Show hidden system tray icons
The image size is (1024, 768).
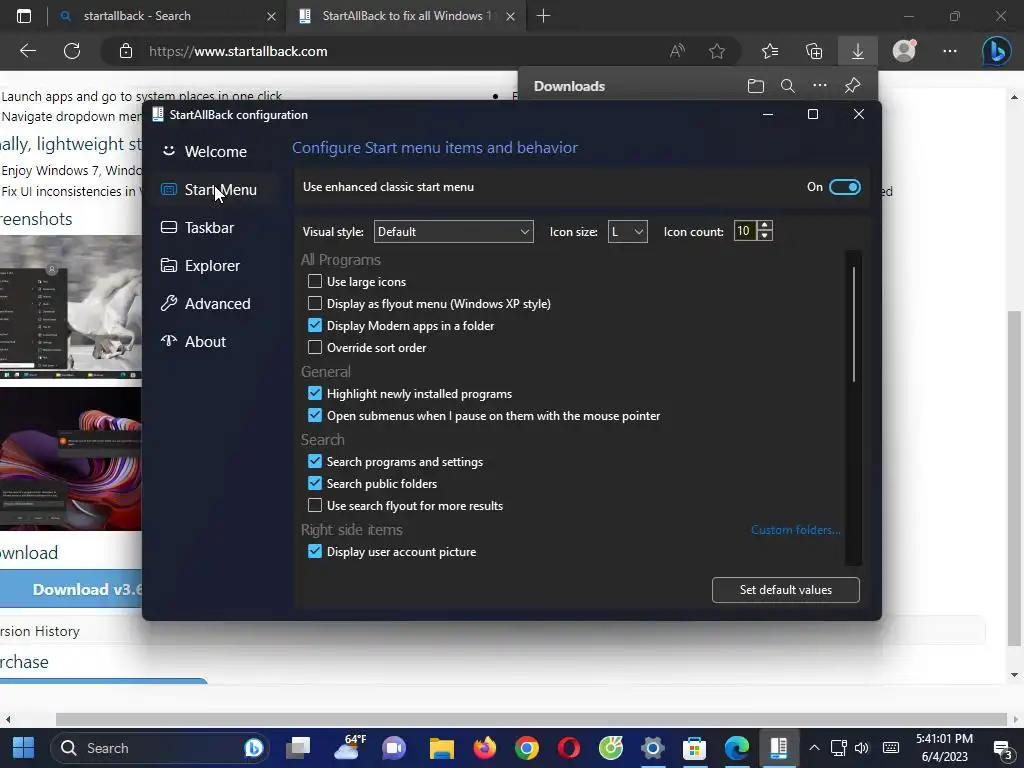click(814, 748)
